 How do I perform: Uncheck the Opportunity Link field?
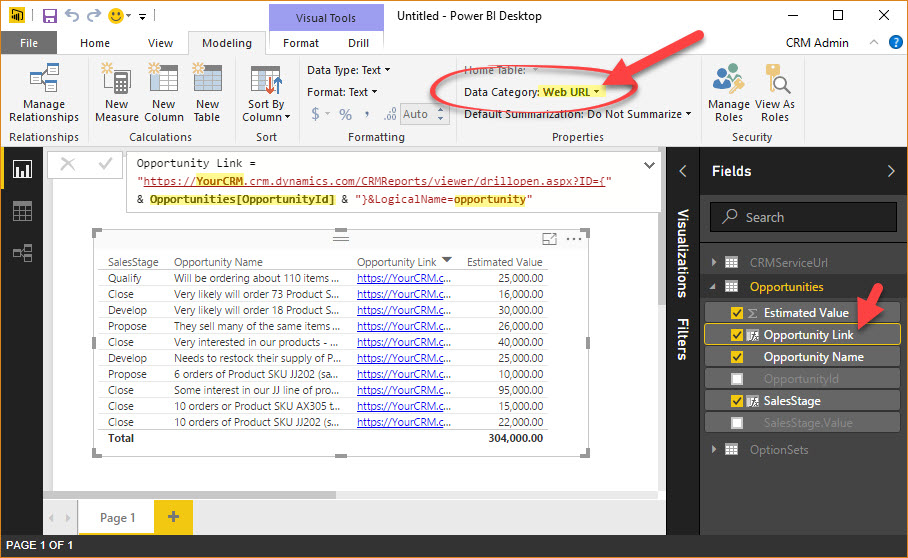[x=737, y=335]
